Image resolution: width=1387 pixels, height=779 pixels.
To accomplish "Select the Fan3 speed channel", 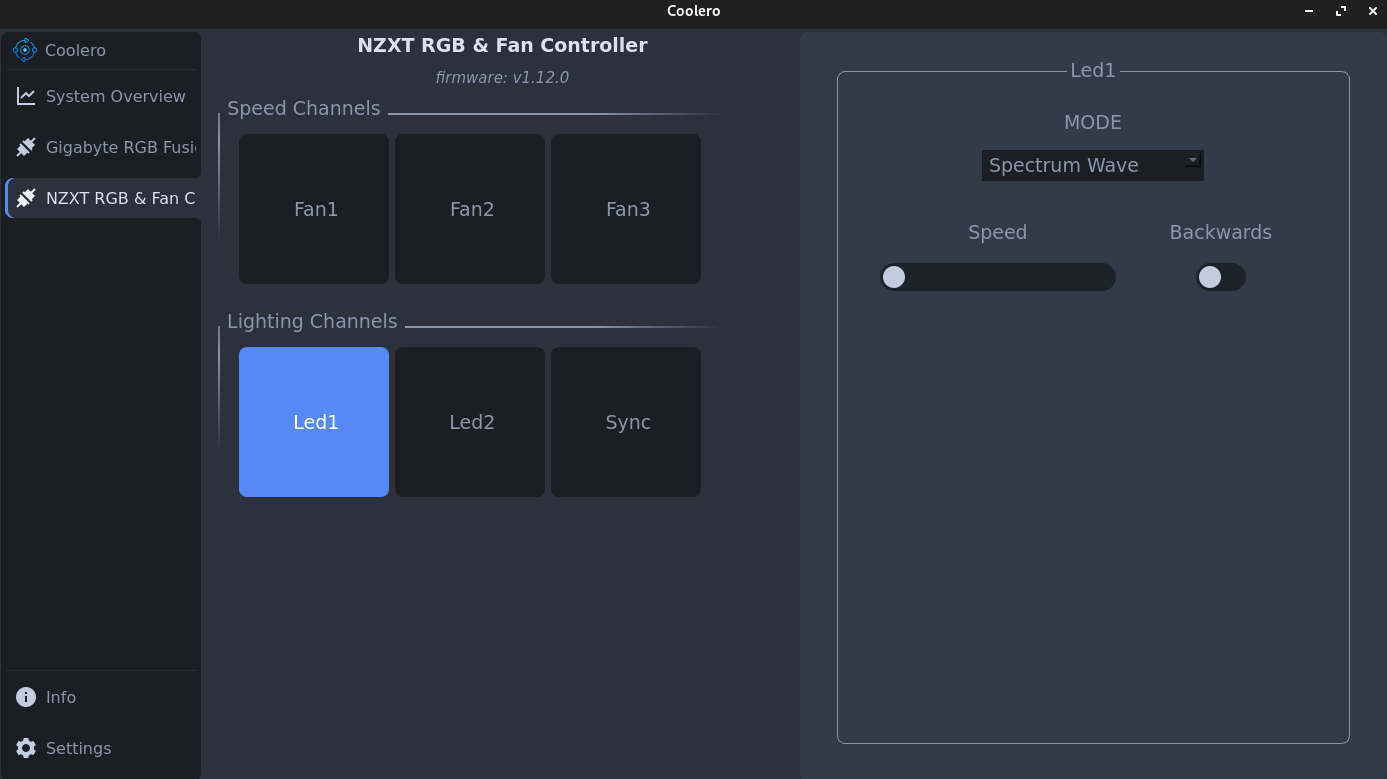I will 626,209.
